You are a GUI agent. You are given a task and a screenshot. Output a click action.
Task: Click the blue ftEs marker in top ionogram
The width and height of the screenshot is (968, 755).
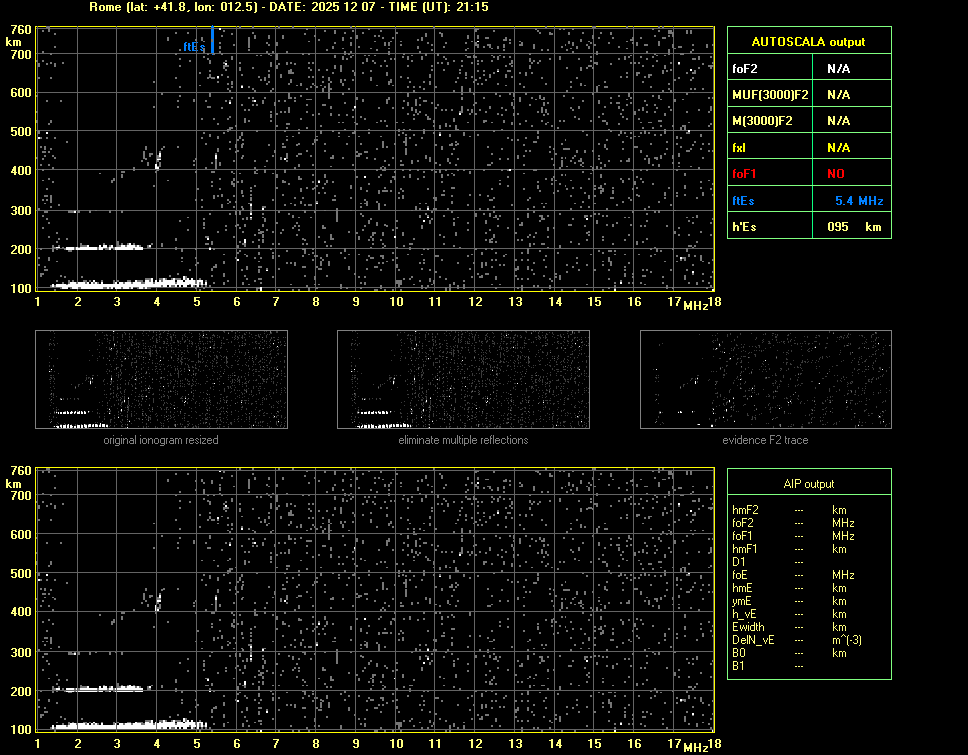212,42
